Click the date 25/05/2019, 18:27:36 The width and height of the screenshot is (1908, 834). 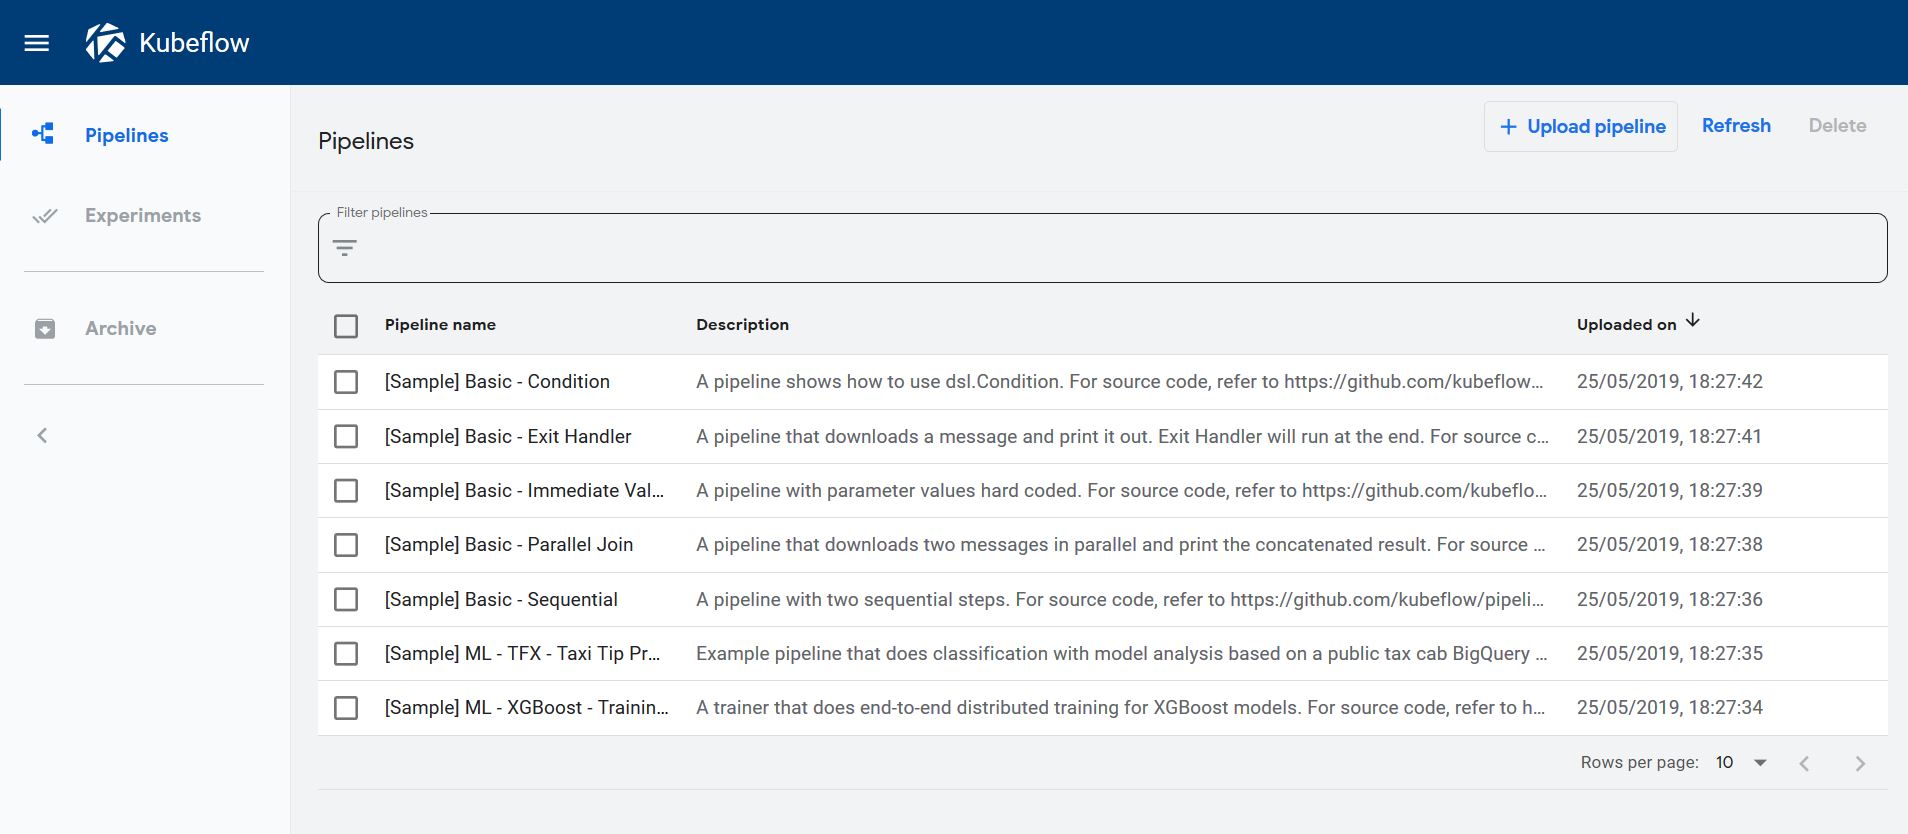coord(1670,600)
